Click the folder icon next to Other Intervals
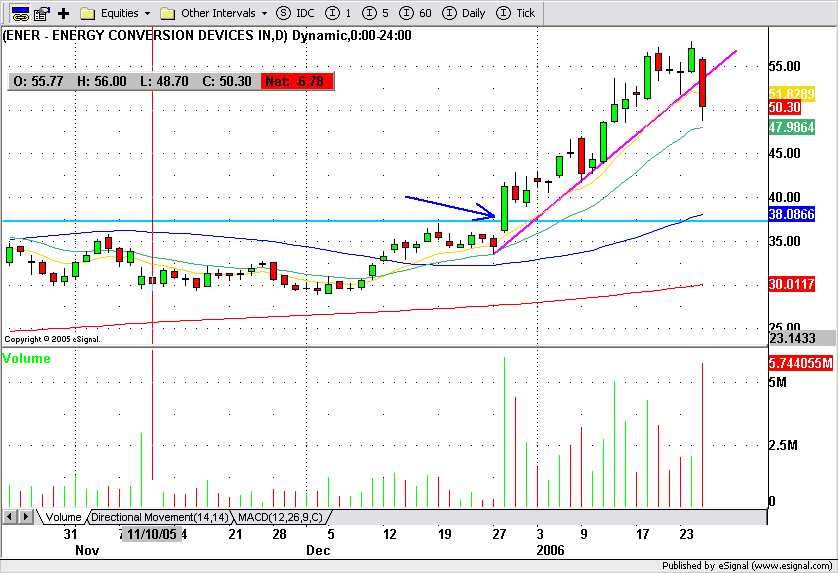 pyautogui.click(x=168, y=13)
